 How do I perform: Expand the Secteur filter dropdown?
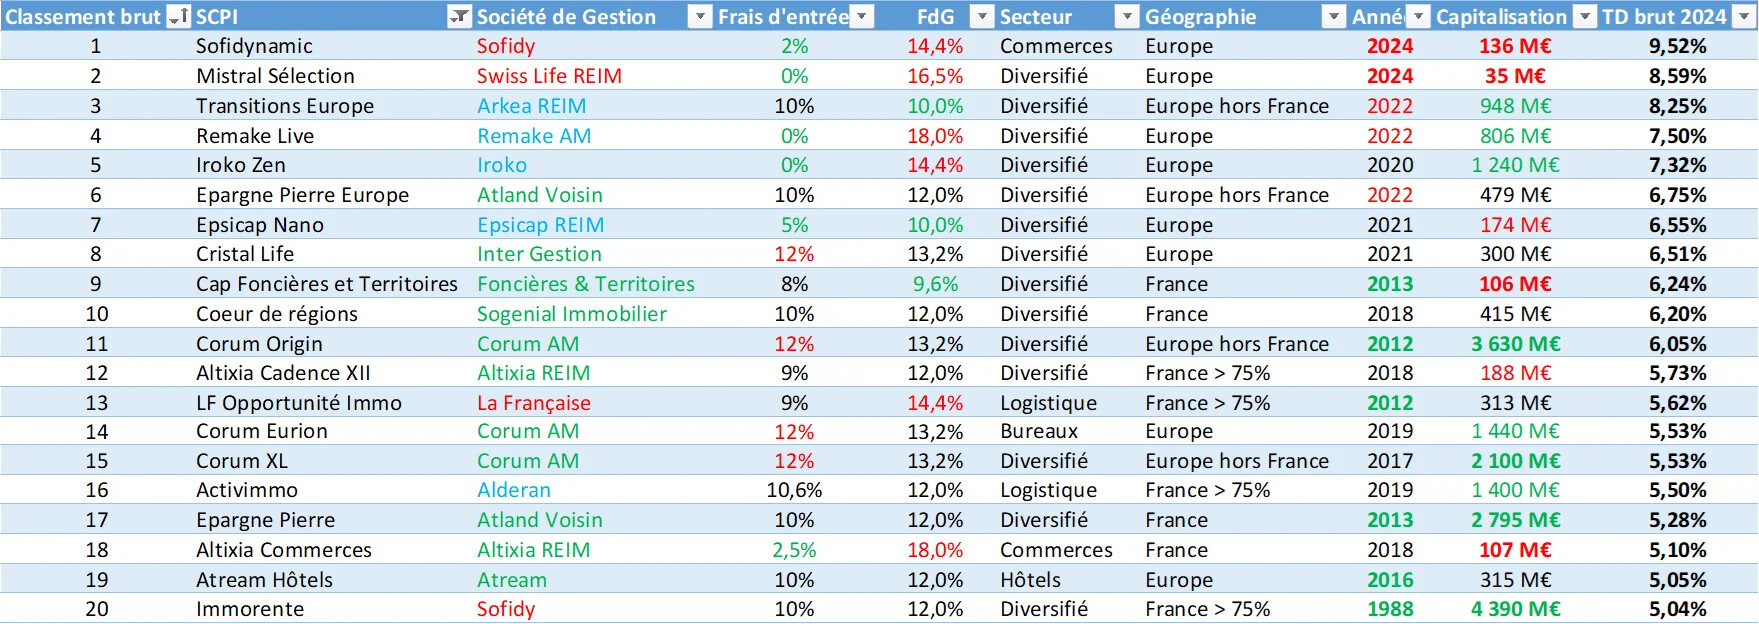pyautogui.click(x=1127, y=17)
